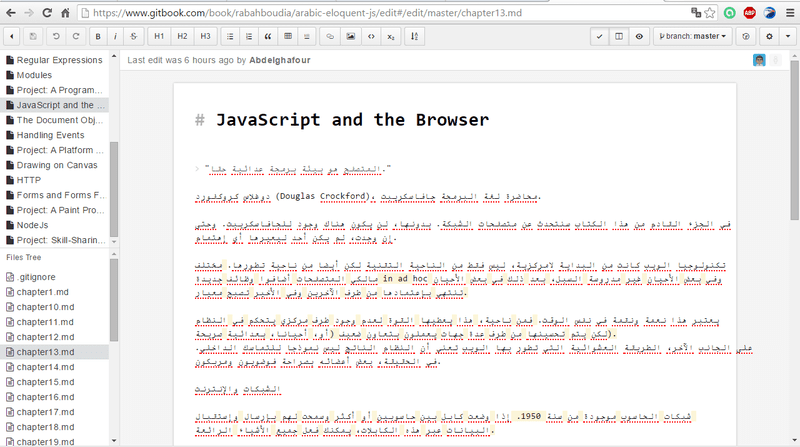Insert a bulleted list

point(230,36)
